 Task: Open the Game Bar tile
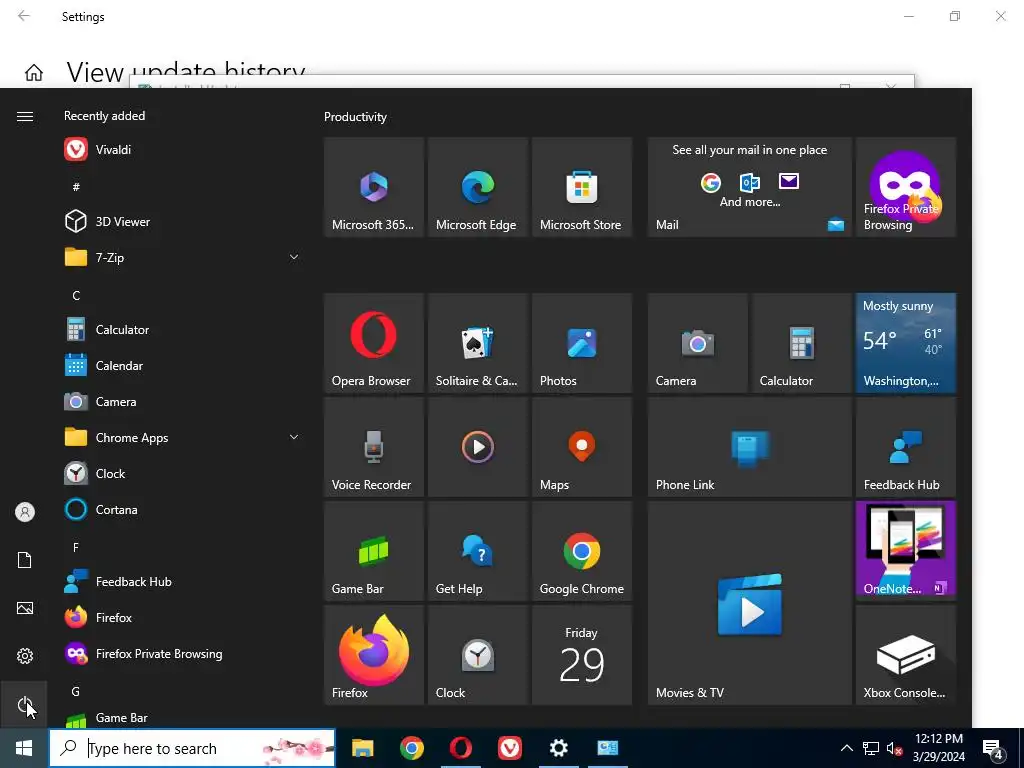374,551
